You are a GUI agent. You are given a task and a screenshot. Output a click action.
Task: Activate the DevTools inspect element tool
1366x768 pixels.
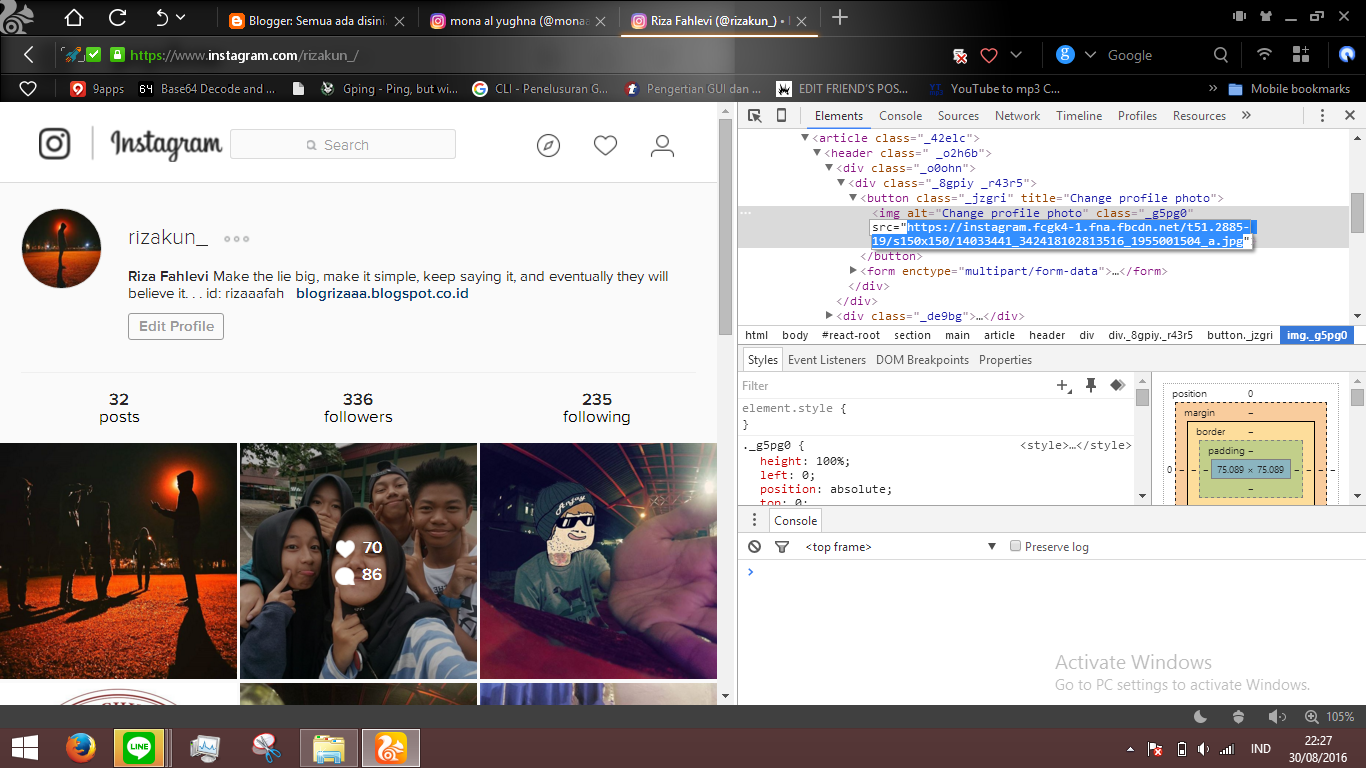[755, 116]
